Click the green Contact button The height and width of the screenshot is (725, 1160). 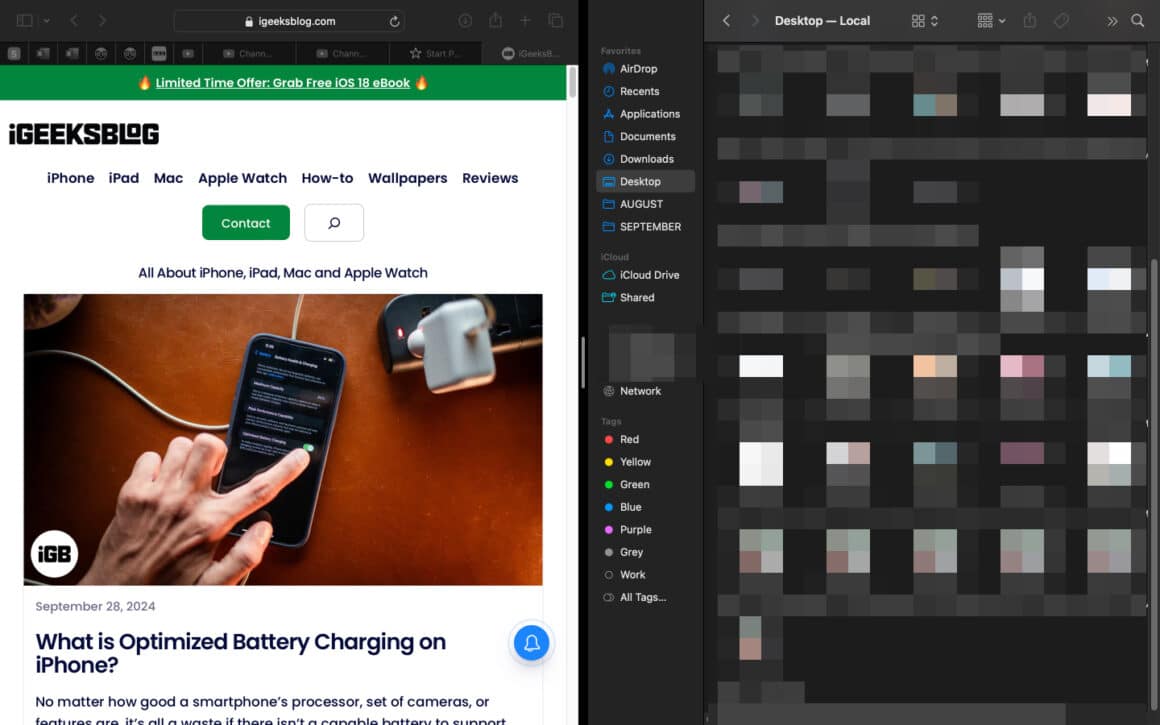(x=245, y=222)
